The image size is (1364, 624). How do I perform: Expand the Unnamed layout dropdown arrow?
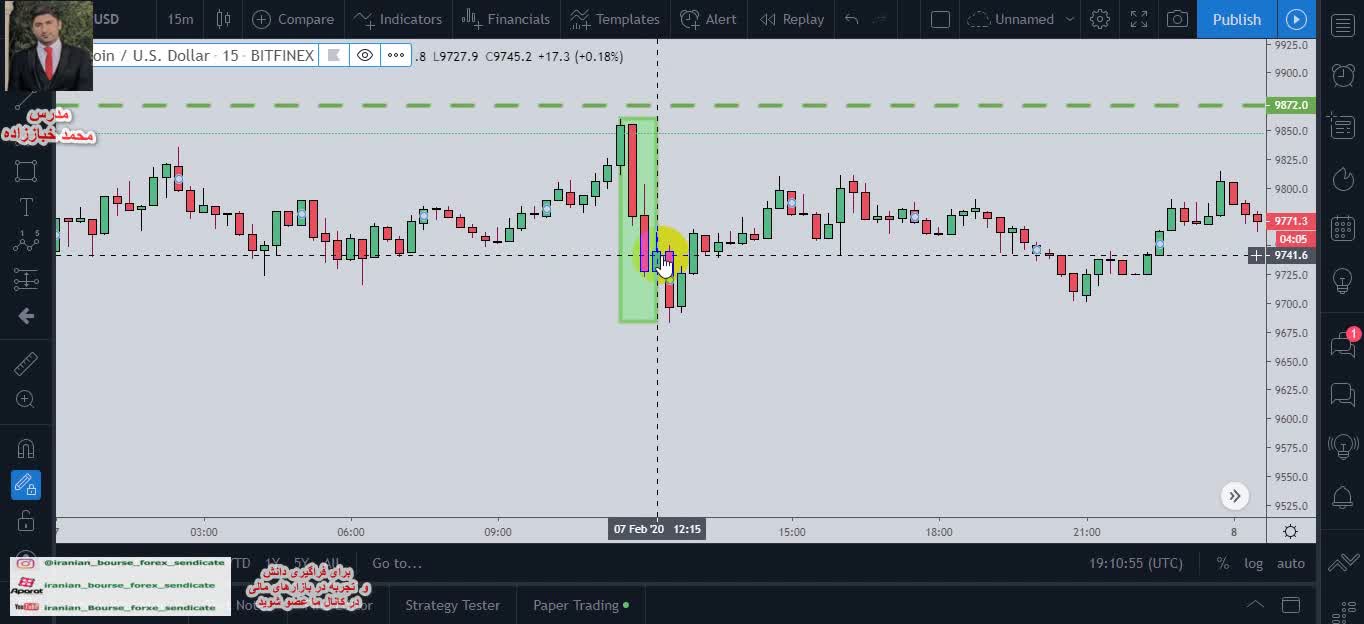point(1070,19)
